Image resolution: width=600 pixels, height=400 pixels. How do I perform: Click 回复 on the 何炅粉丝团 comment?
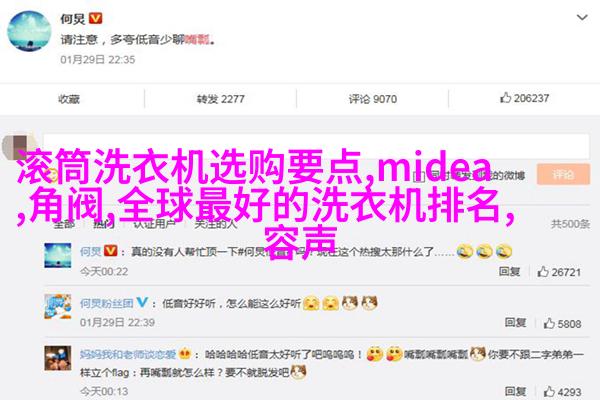click(515, 322)
